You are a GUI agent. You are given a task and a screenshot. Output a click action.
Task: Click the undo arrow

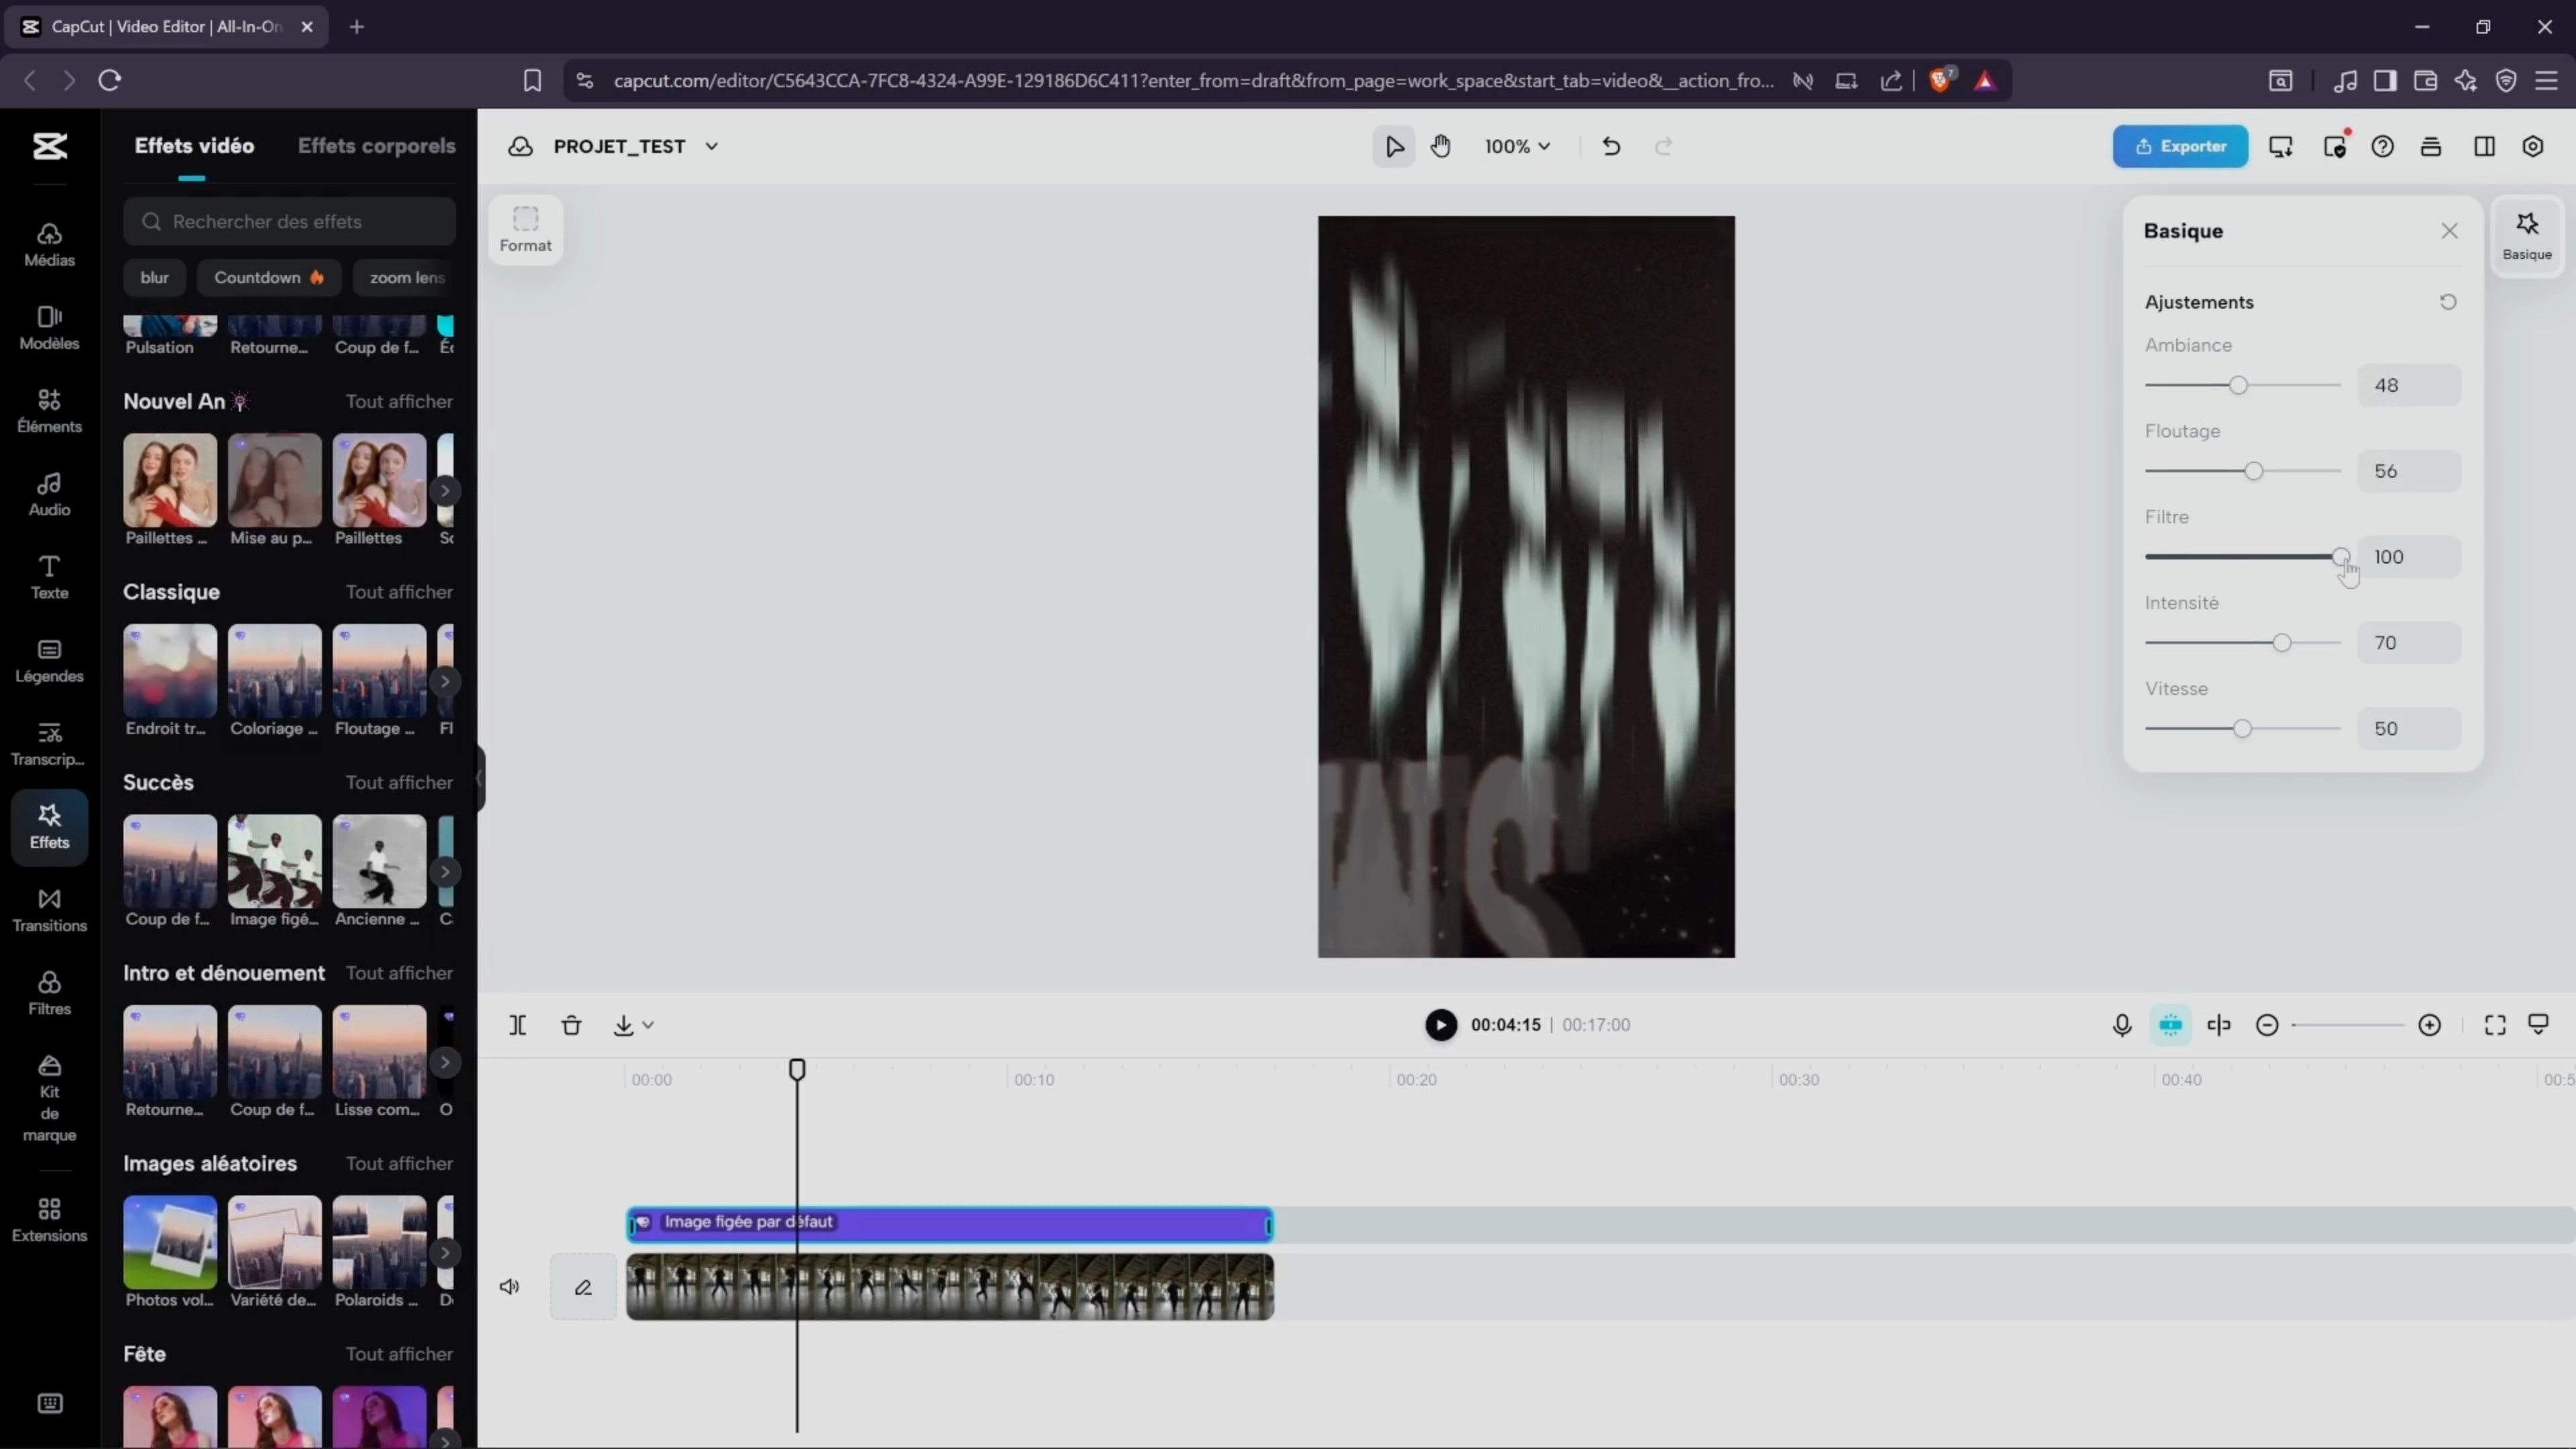point(1610,146)
